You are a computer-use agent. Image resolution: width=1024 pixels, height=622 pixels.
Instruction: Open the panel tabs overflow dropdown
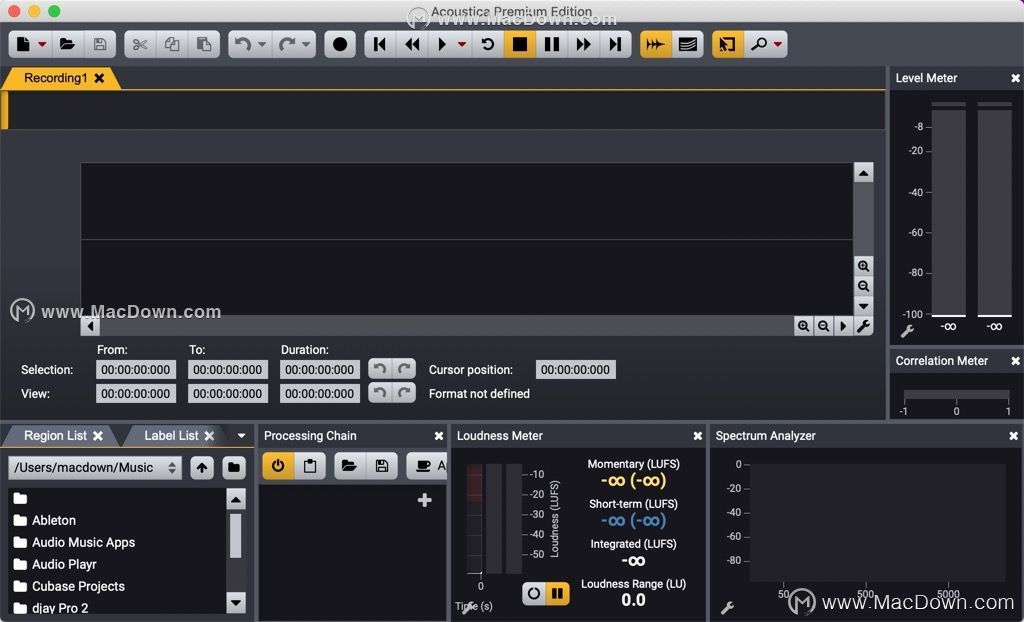coord(241,436)
